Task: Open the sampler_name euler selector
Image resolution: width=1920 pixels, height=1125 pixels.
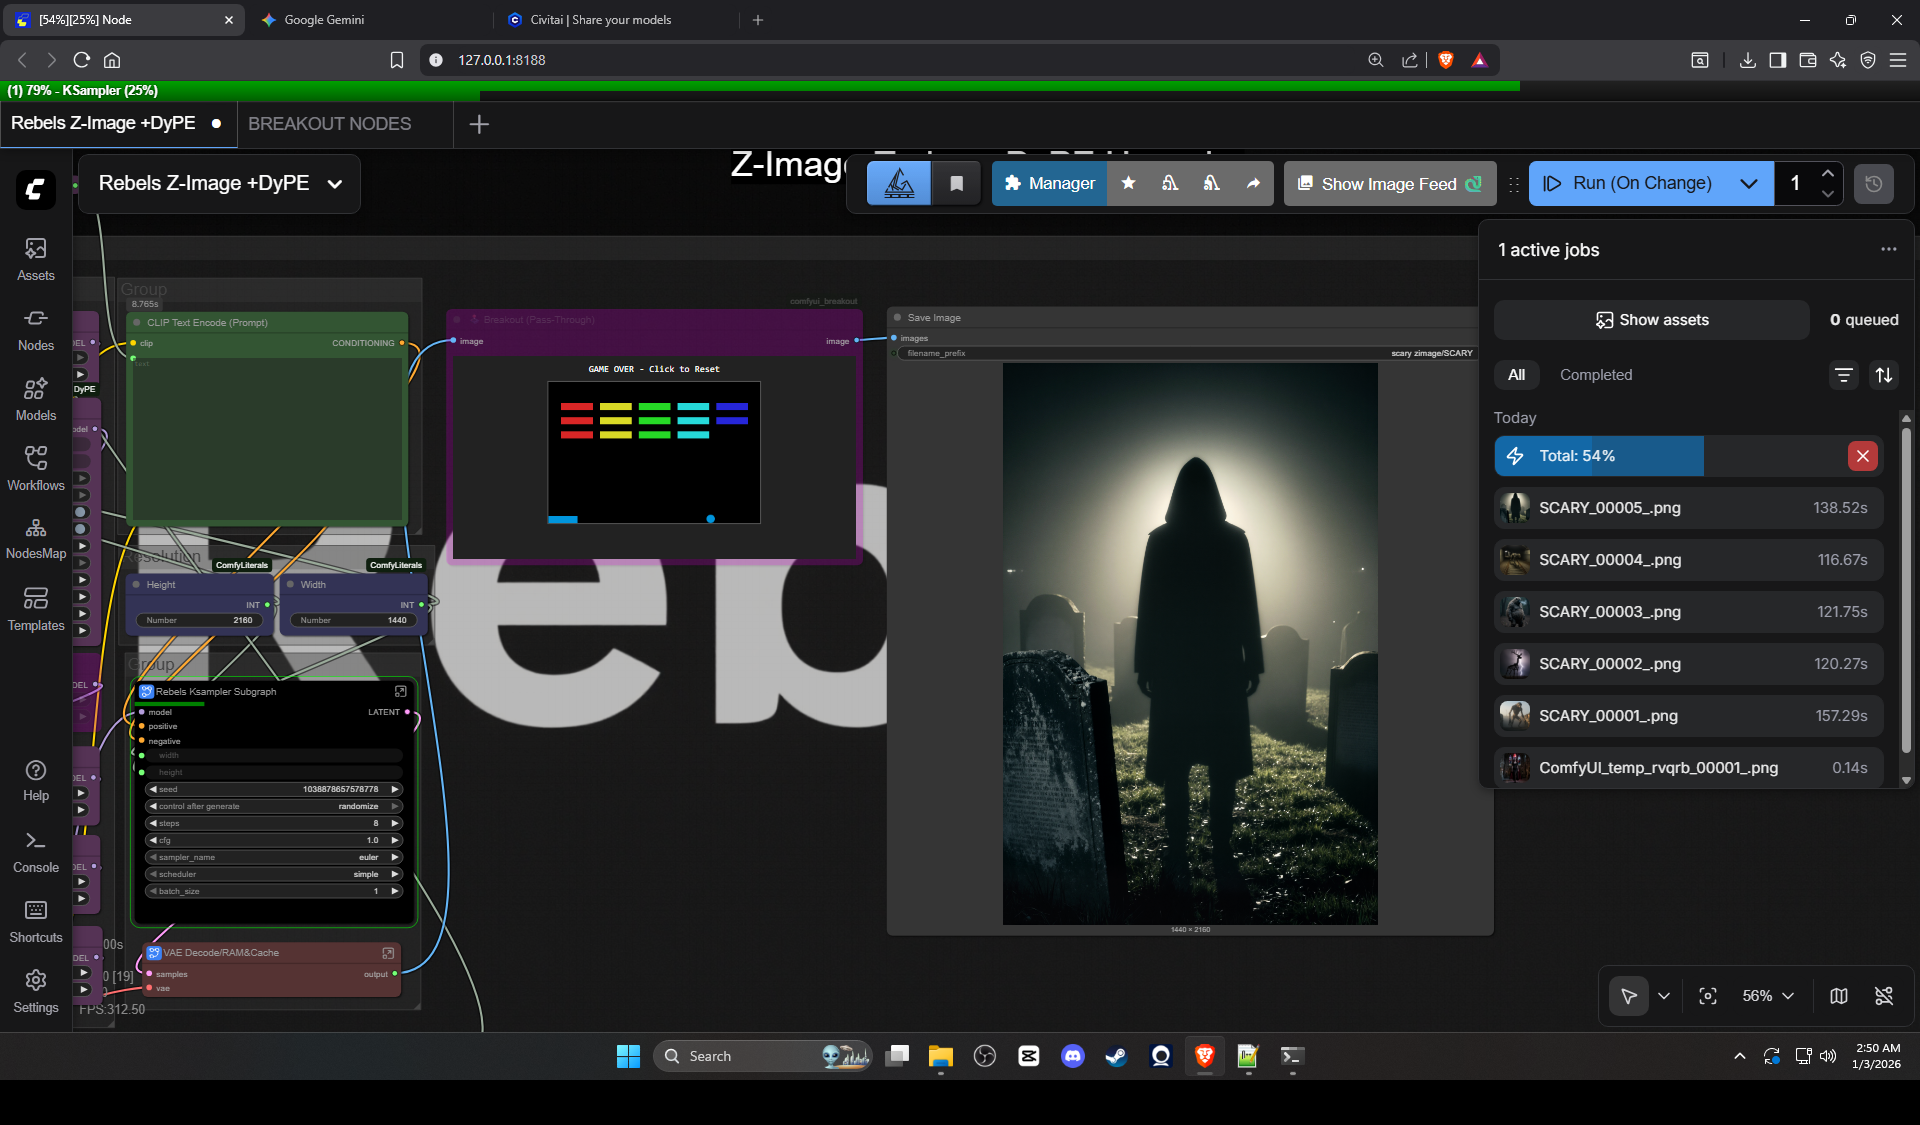Action: tap(274, 857)
